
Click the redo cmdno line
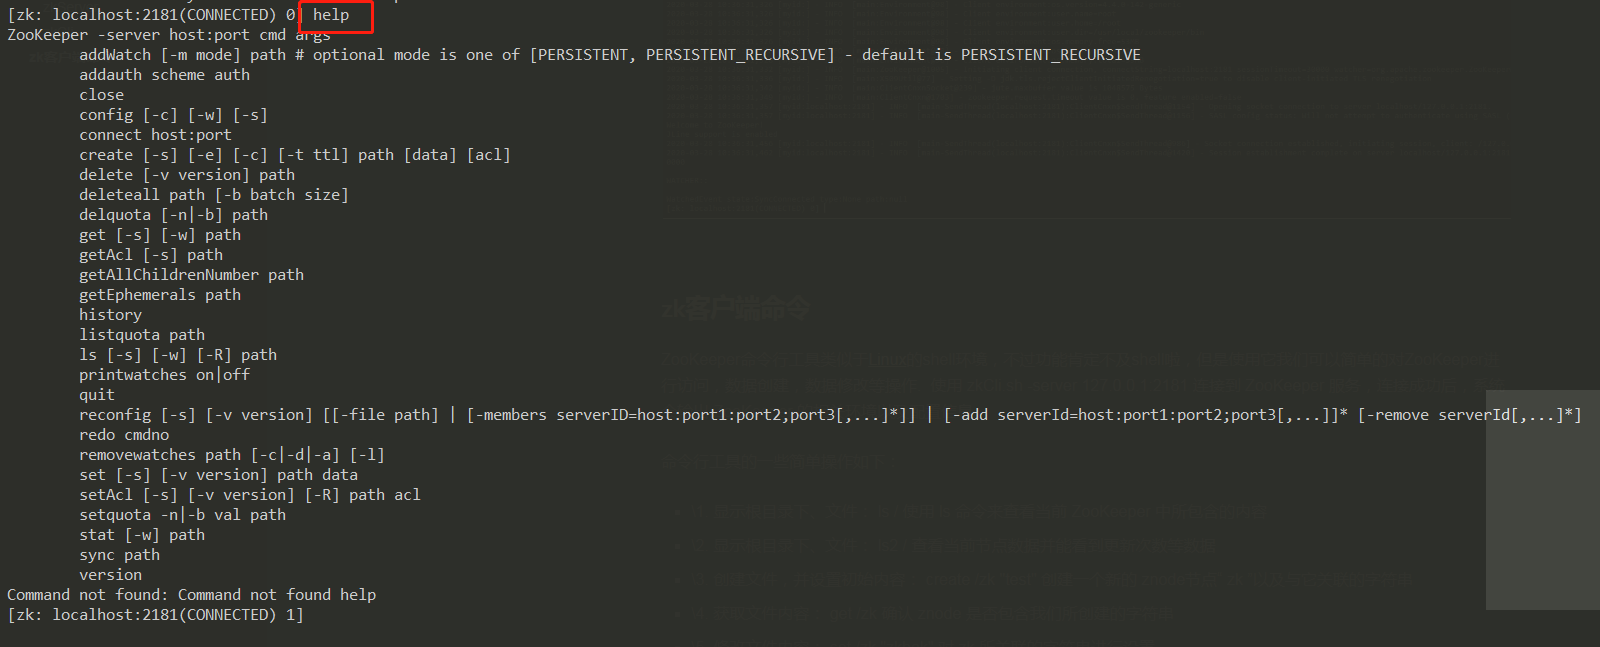coord(124,435)
